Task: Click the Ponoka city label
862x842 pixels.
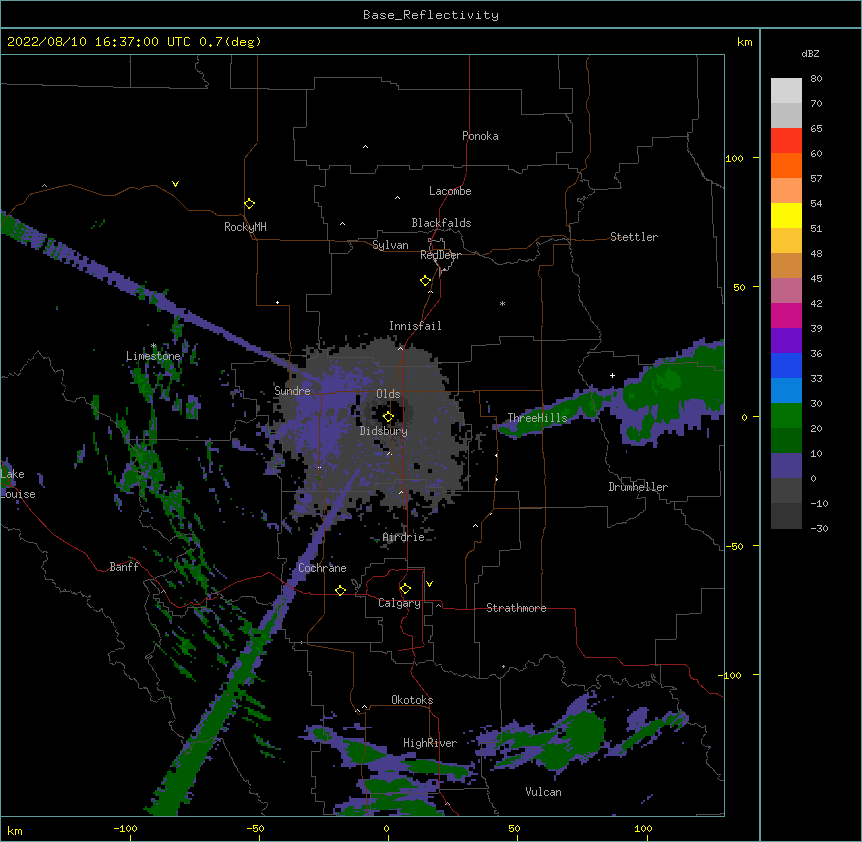Action: pos(480,136)
